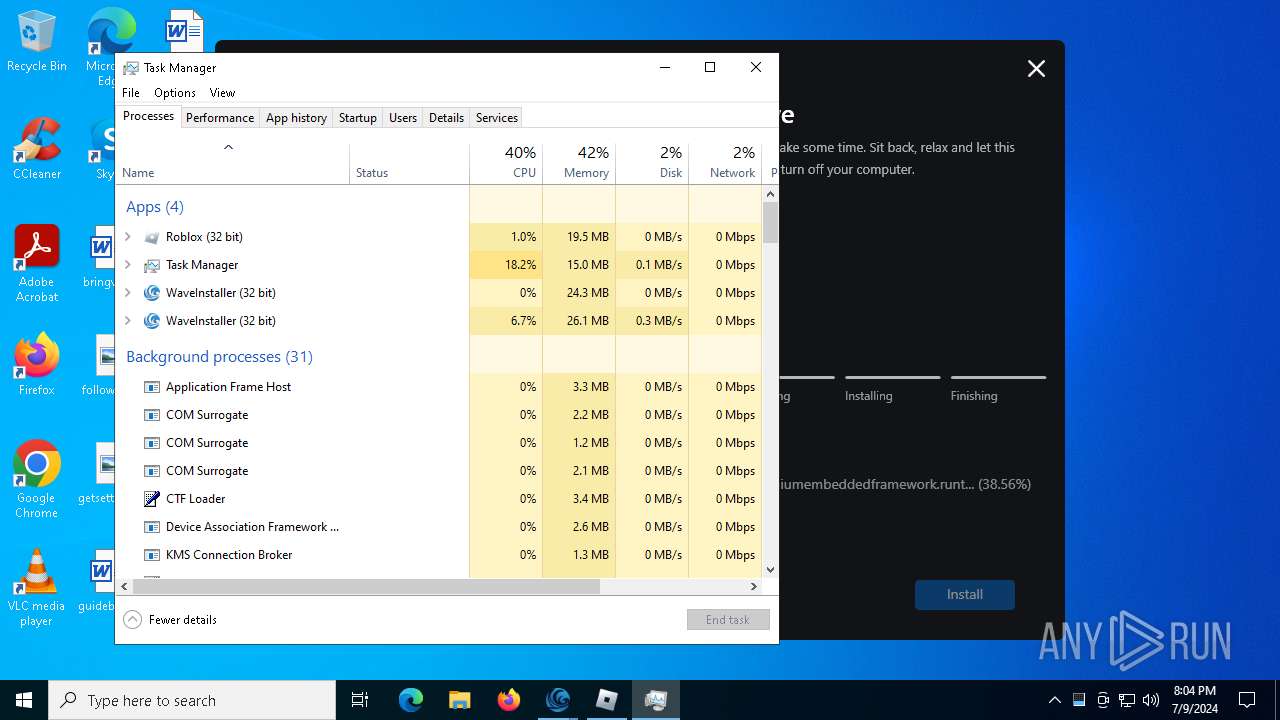
Task: Open VLC media player desktop icon
Action: tap(37, 588)
